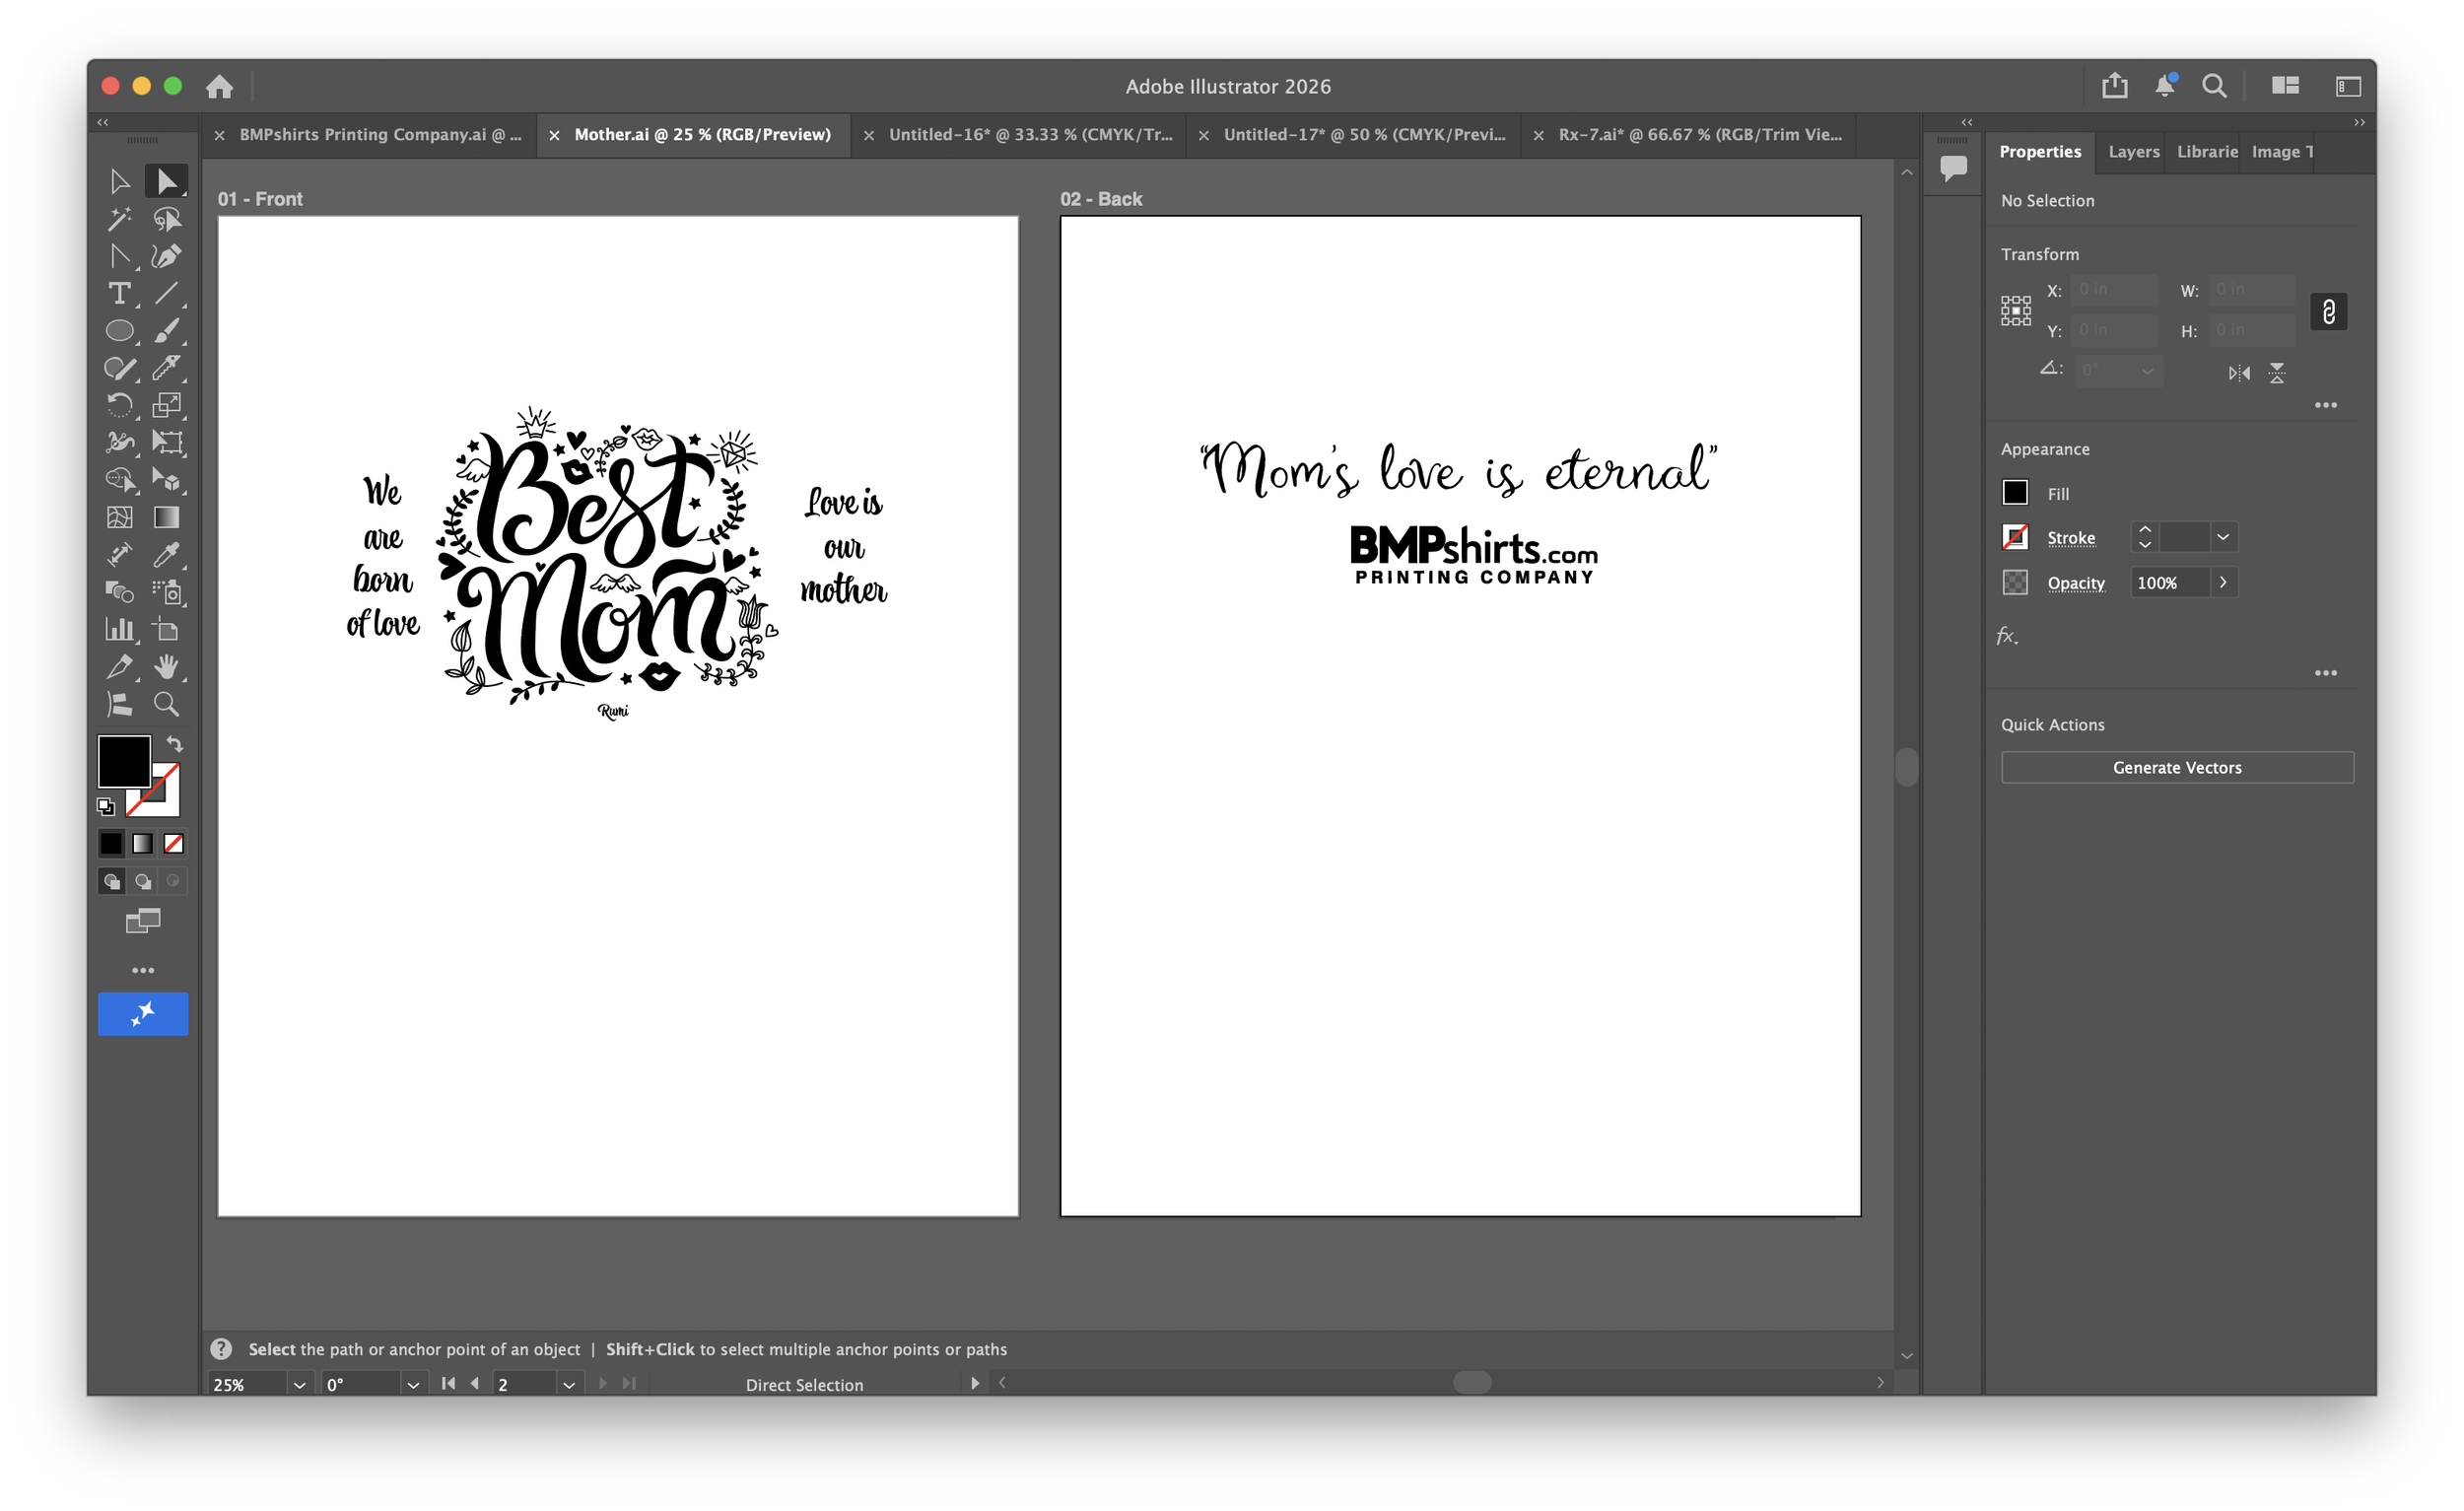Open stroke weight dropdown
The width and height of the screenshot is (2464, 1511).
tap(2223, 537)
